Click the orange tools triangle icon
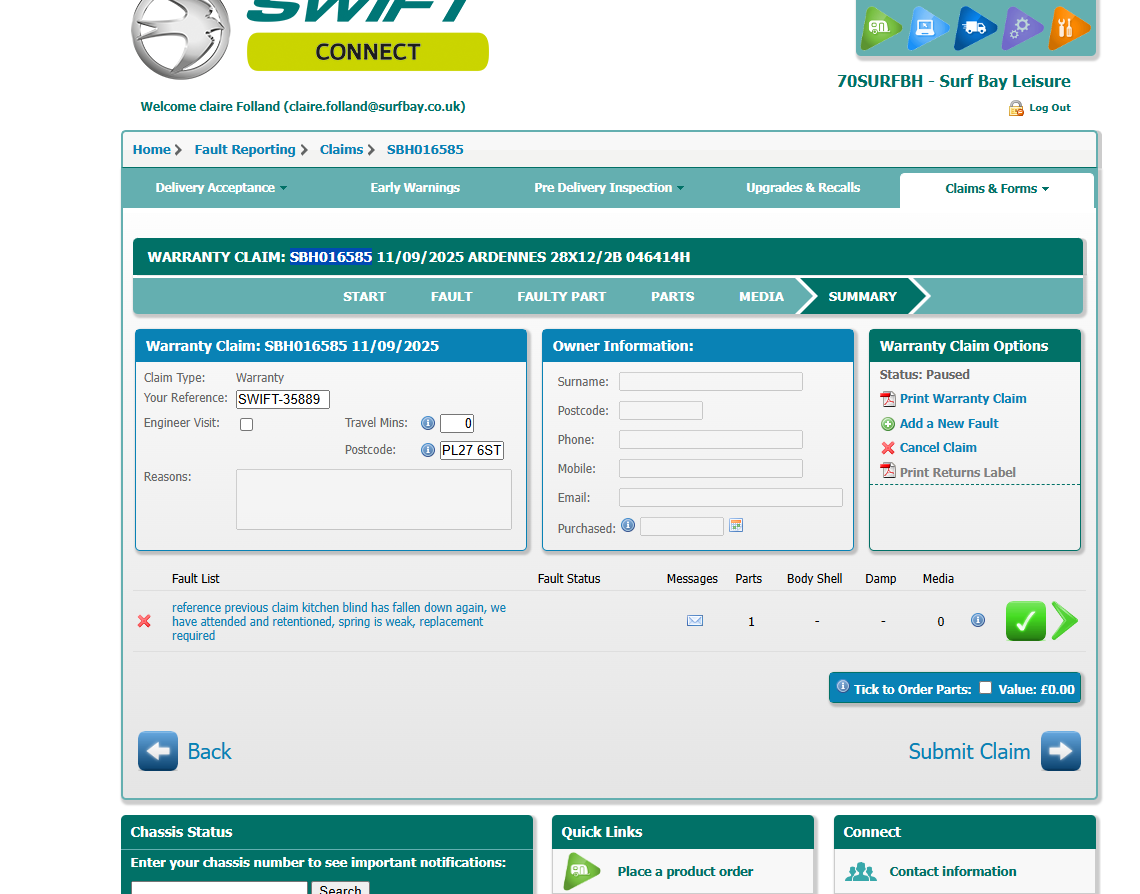This screenshot has height=894, width=1140. pos(1067,28)
